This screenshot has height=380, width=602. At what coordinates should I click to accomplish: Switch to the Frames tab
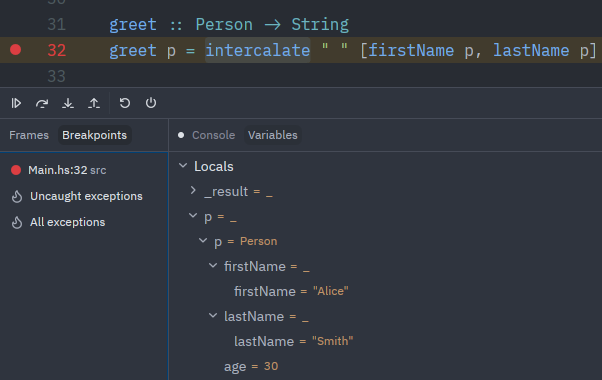(x=29, y=135)
